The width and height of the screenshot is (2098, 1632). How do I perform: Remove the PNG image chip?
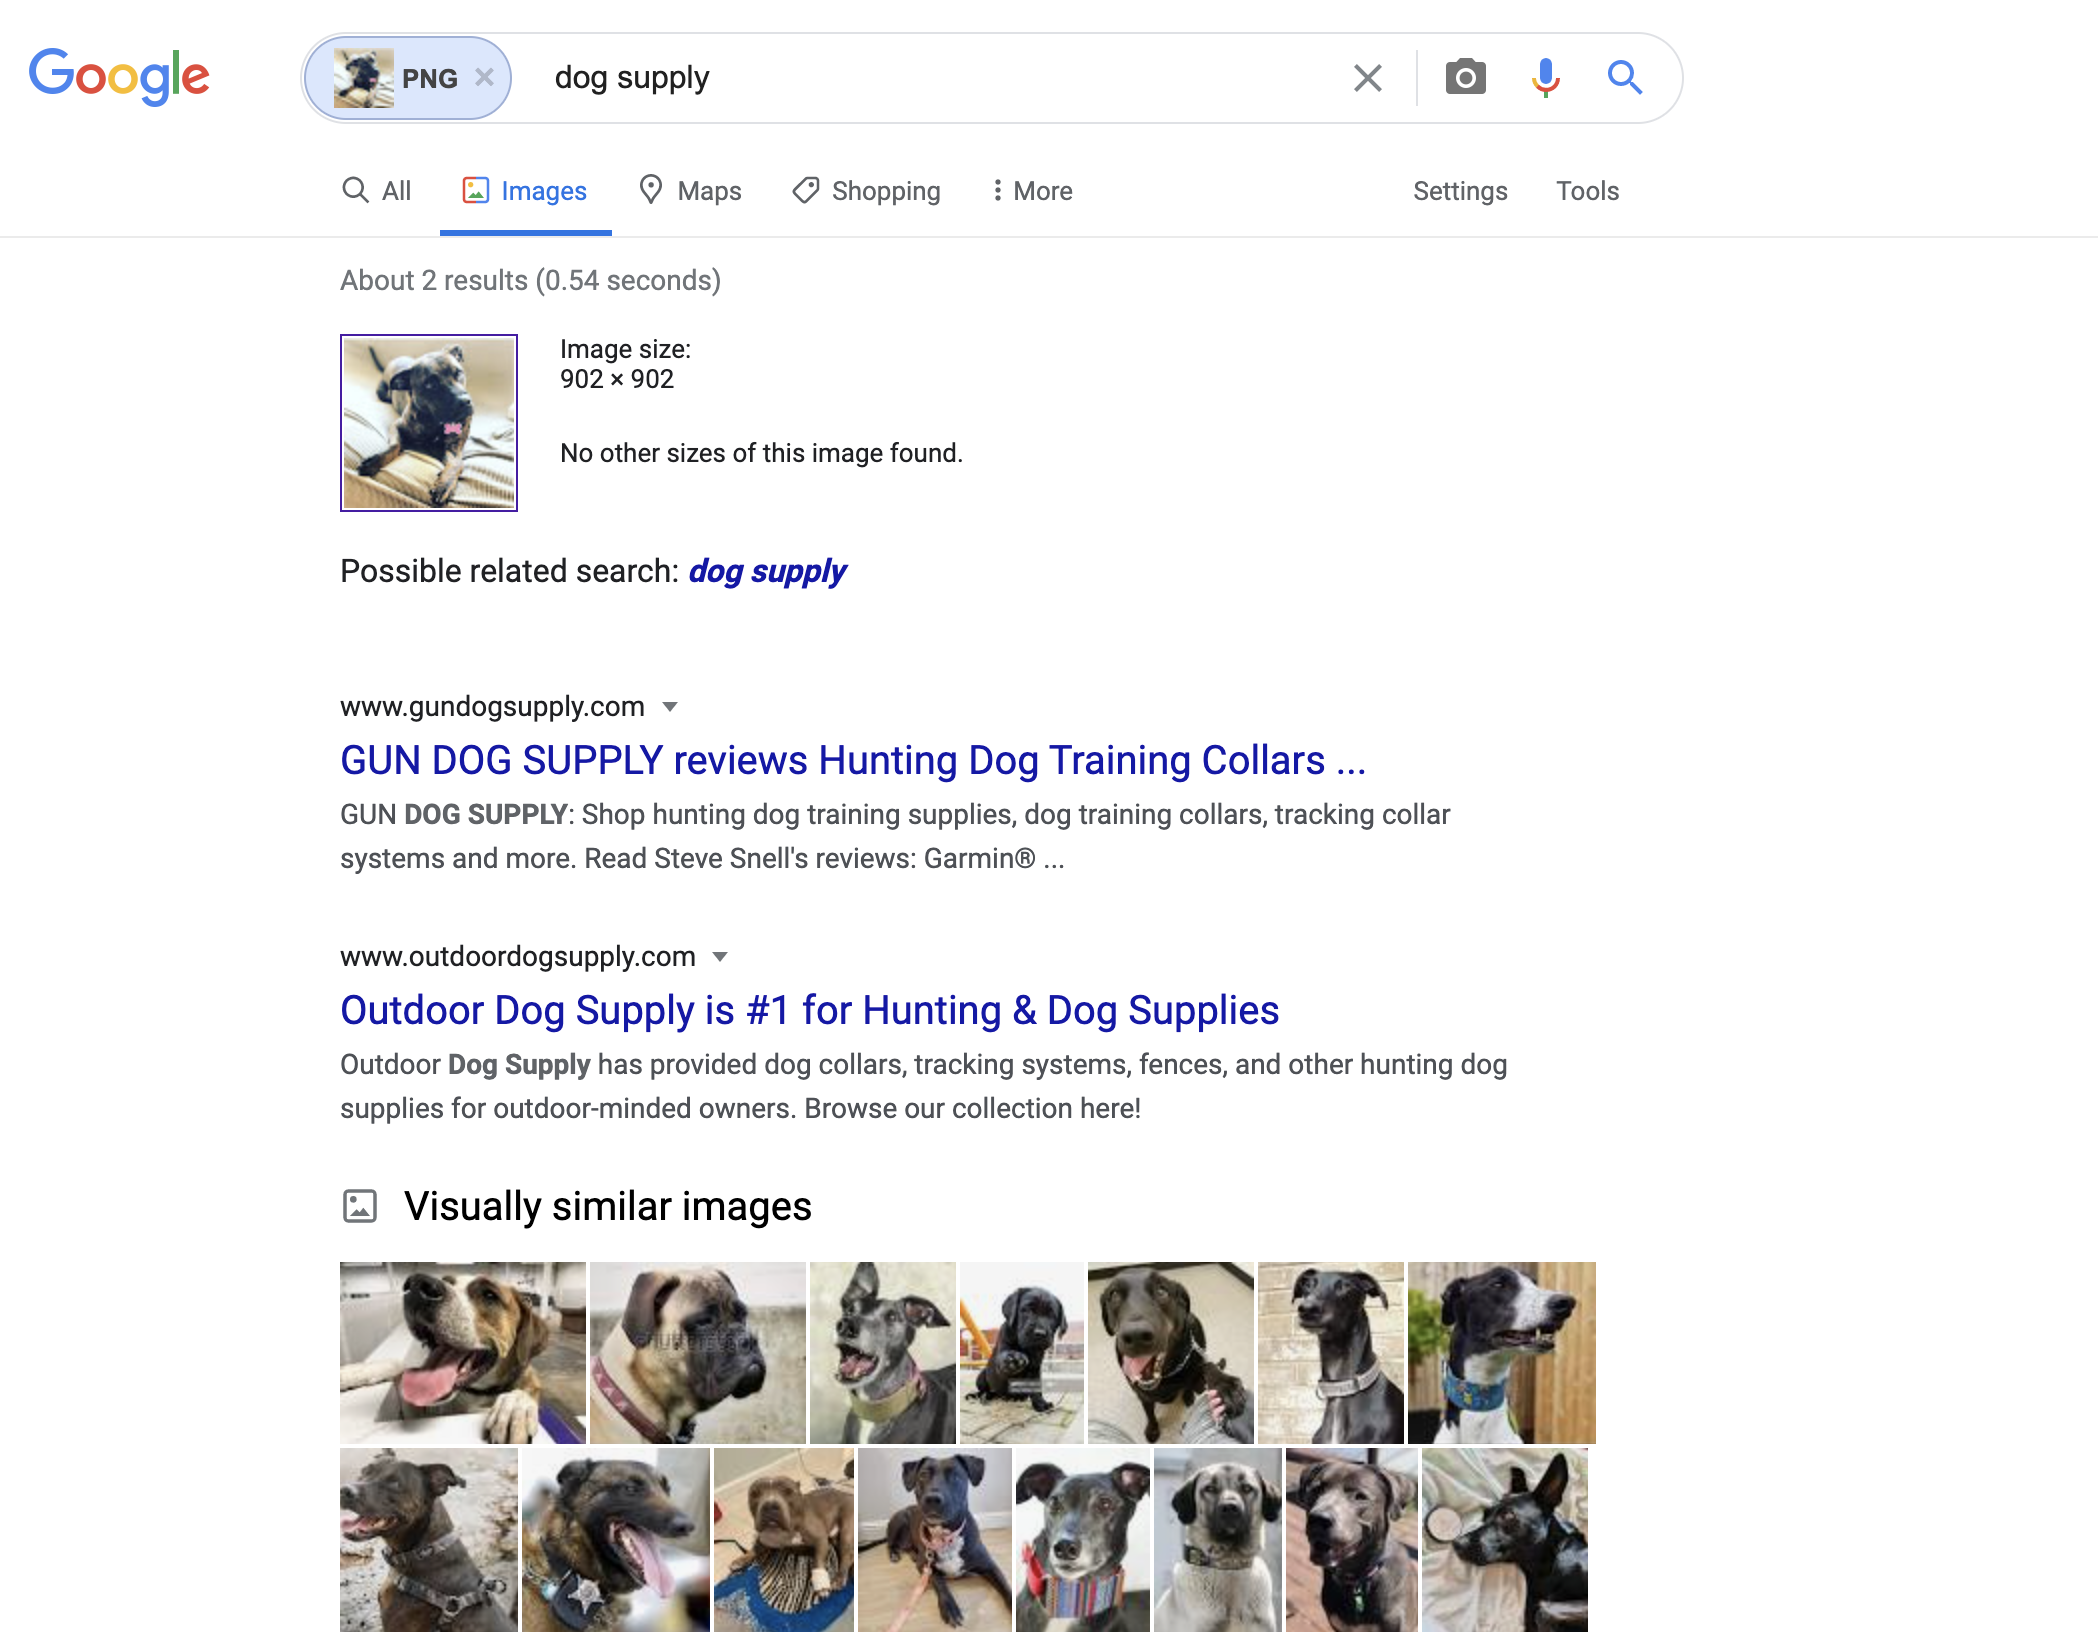click(x=485, y=77)
